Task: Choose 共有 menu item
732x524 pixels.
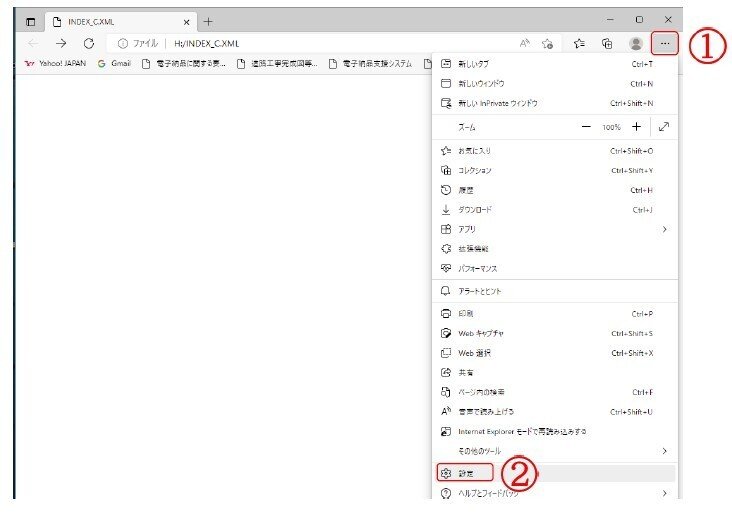Action: tap(555, 373)
